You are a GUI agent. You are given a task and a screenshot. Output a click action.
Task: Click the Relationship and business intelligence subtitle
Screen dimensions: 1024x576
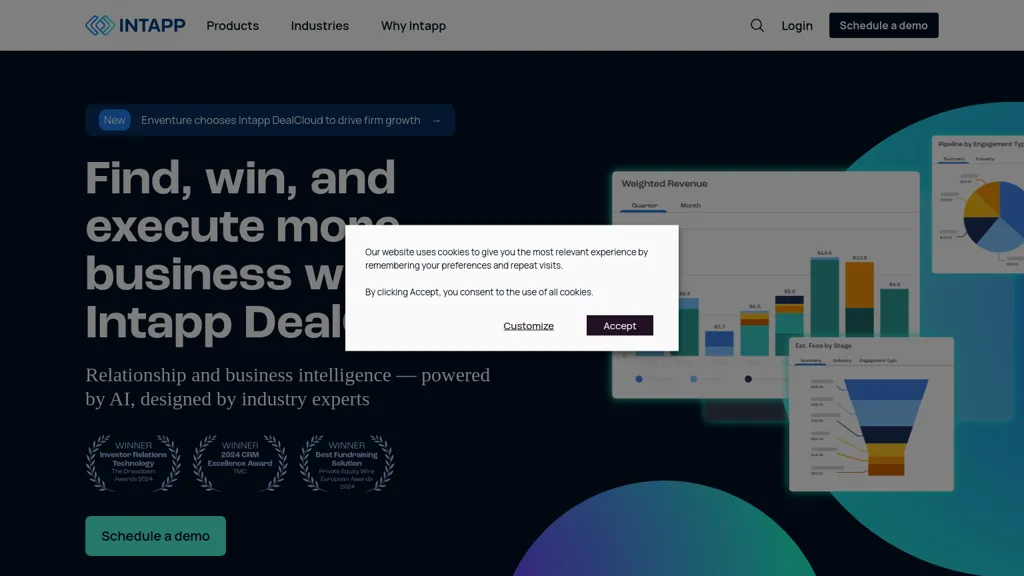287,387
